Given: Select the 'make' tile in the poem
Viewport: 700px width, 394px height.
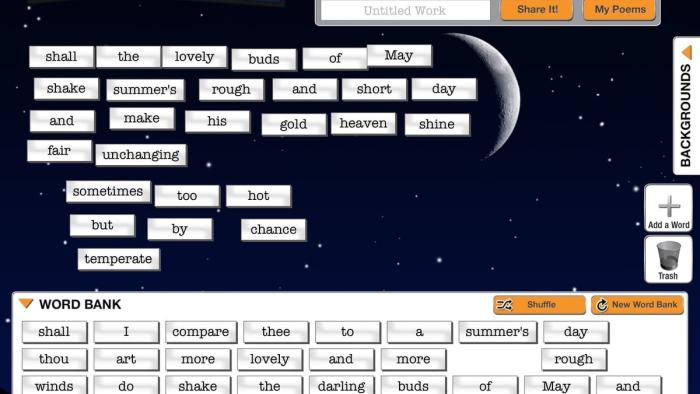Looking at the screenshot, I should coord(142,118).
